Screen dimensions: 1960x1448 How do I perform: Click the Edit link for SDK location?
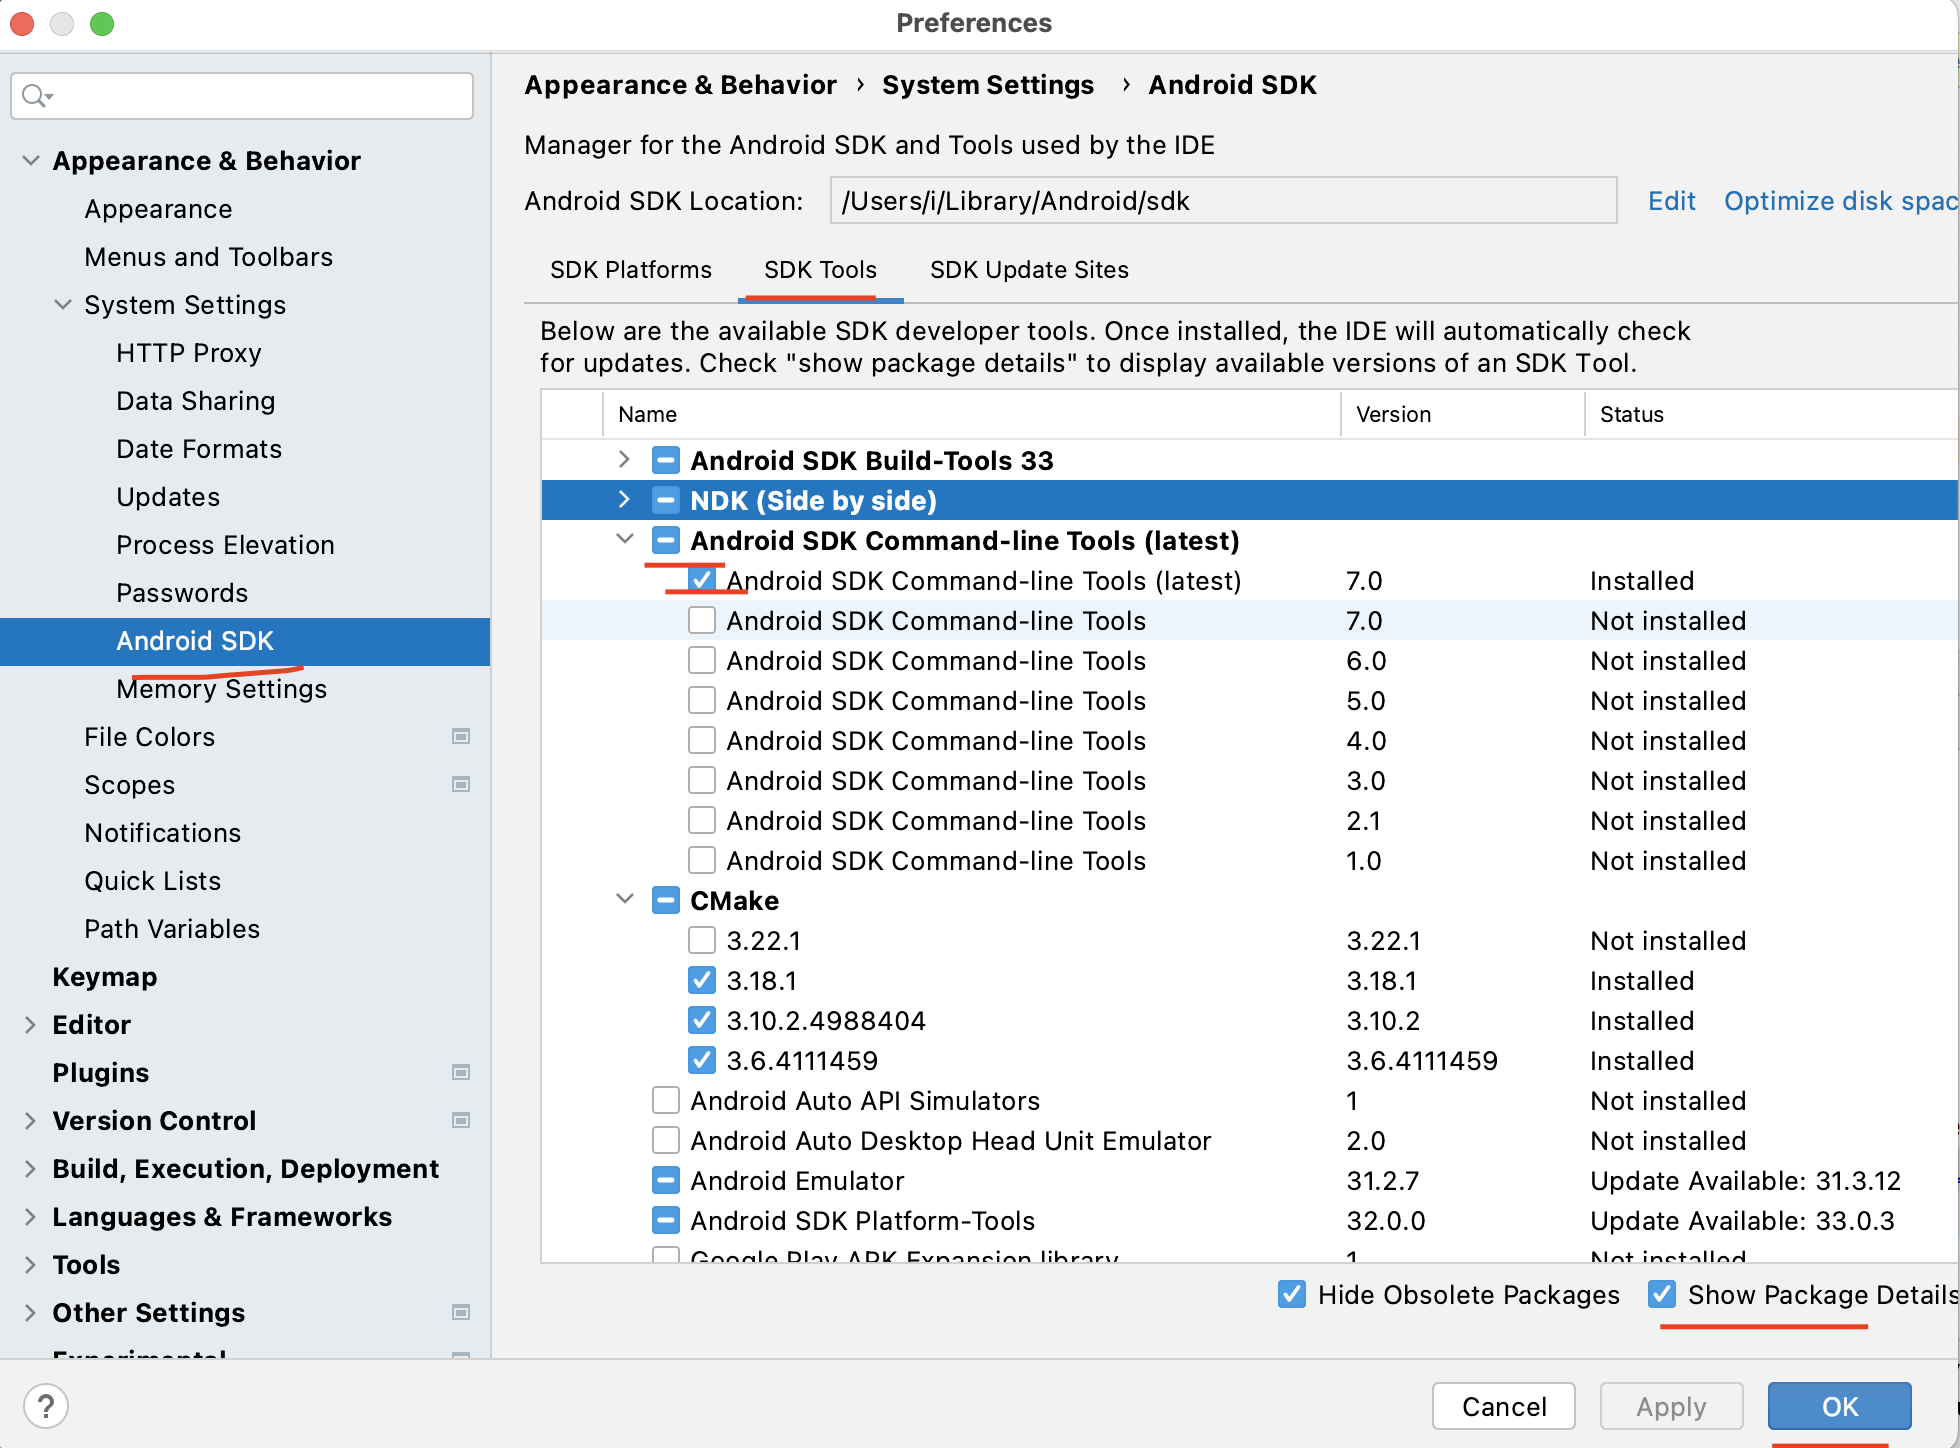[x=1671, y=201]
